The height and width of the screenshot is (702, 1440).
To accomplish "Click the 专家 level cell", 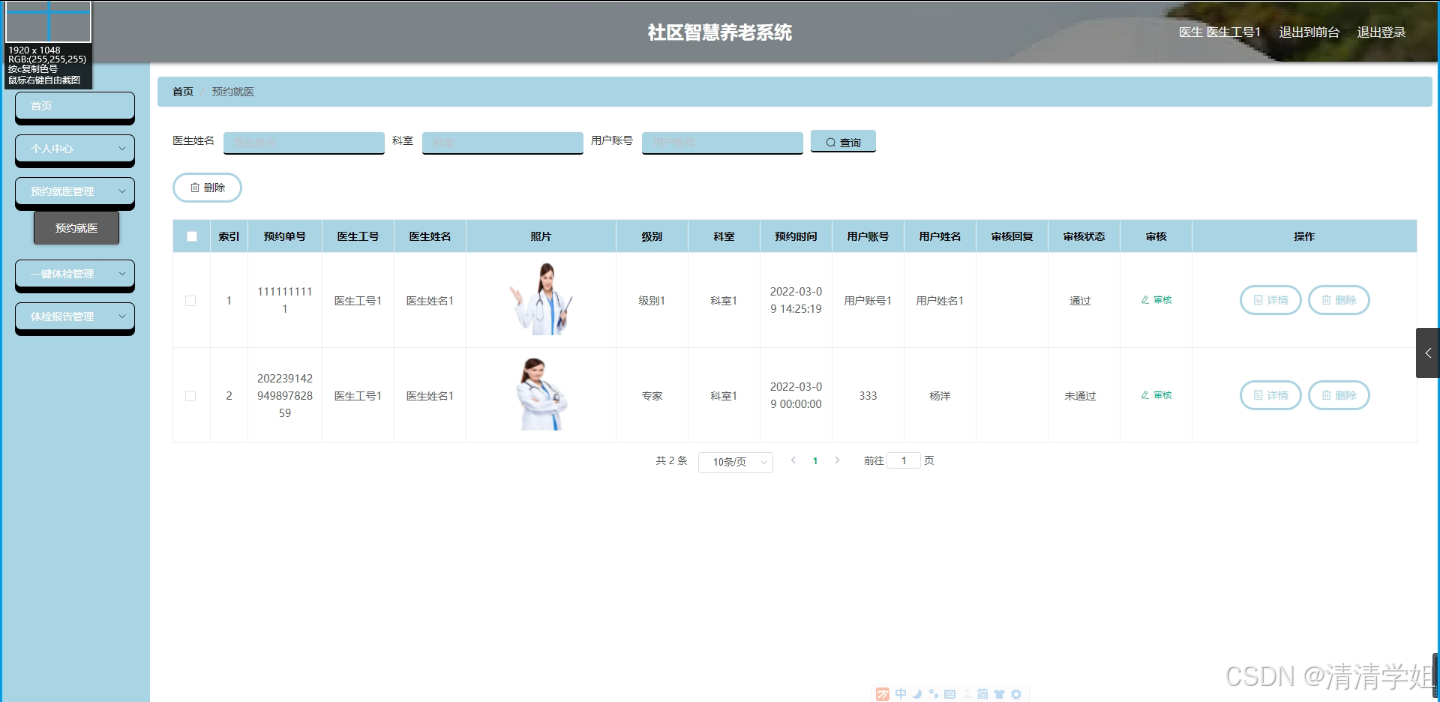I will pos(652,396).
